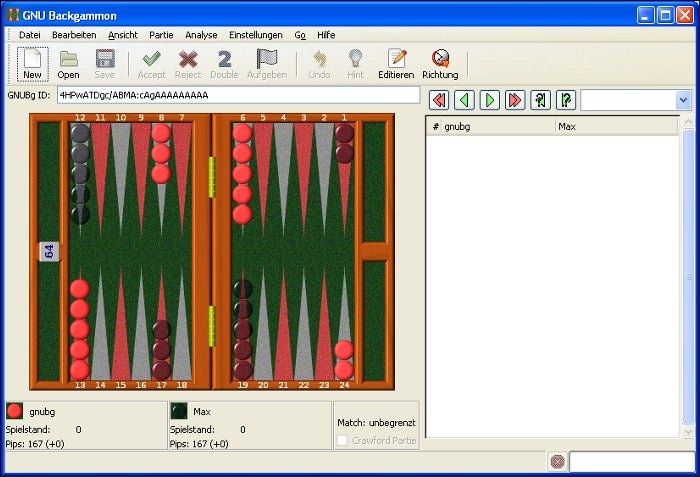
Task: Open the Datei menu
Action: click(29, 35)
